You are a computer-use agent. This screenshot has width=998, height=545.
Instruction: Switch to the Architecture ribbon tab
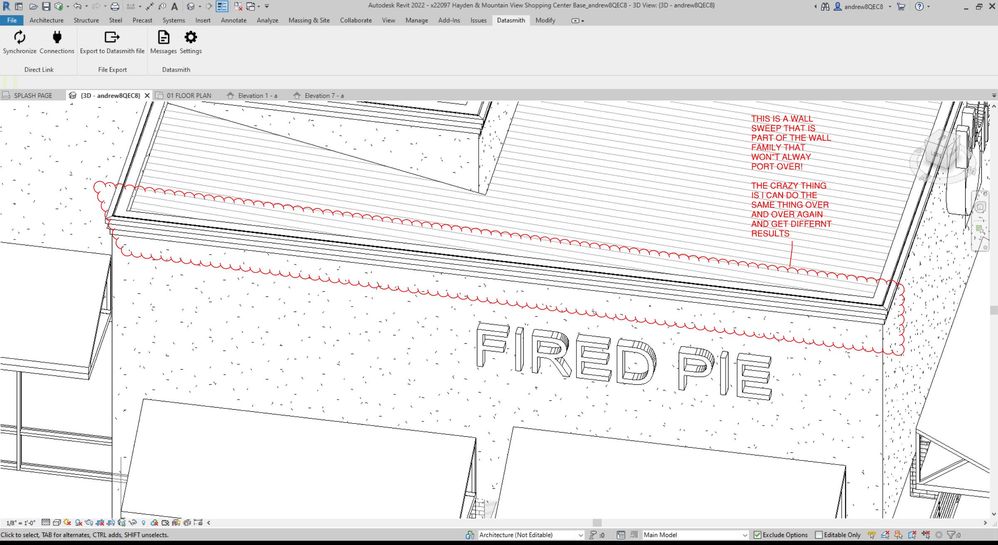[46, 20]
